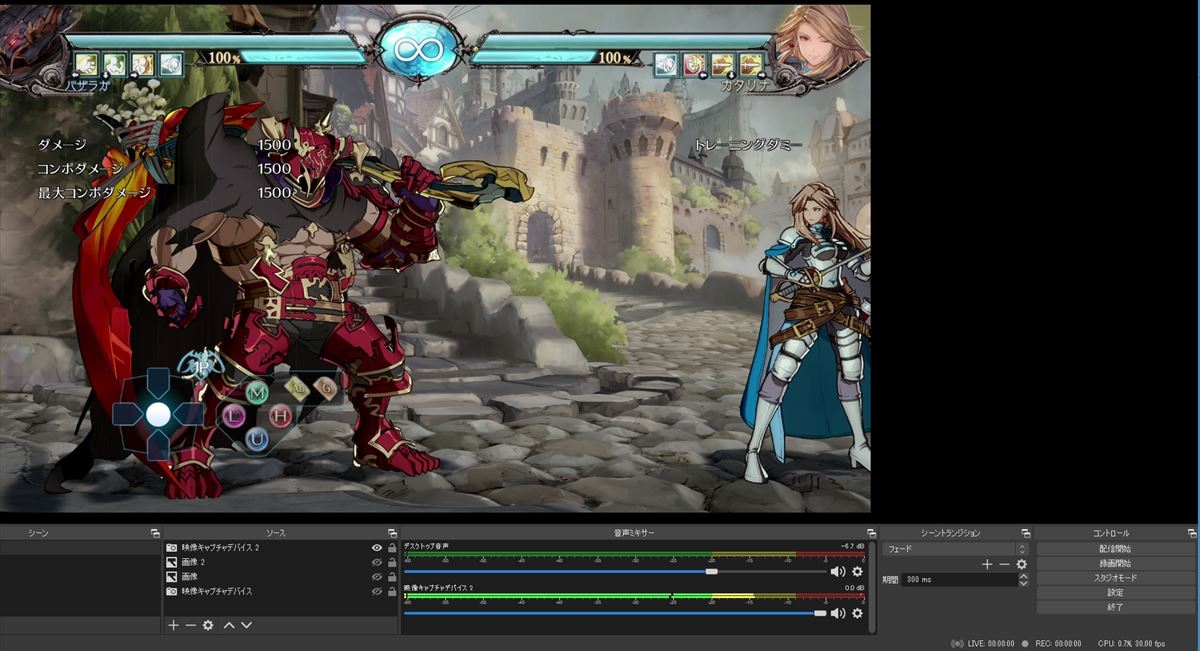1200x651 pixels.
Task: Toggle the lock on 画像 source
Action: pyautogui.click(x=392, y=577)
